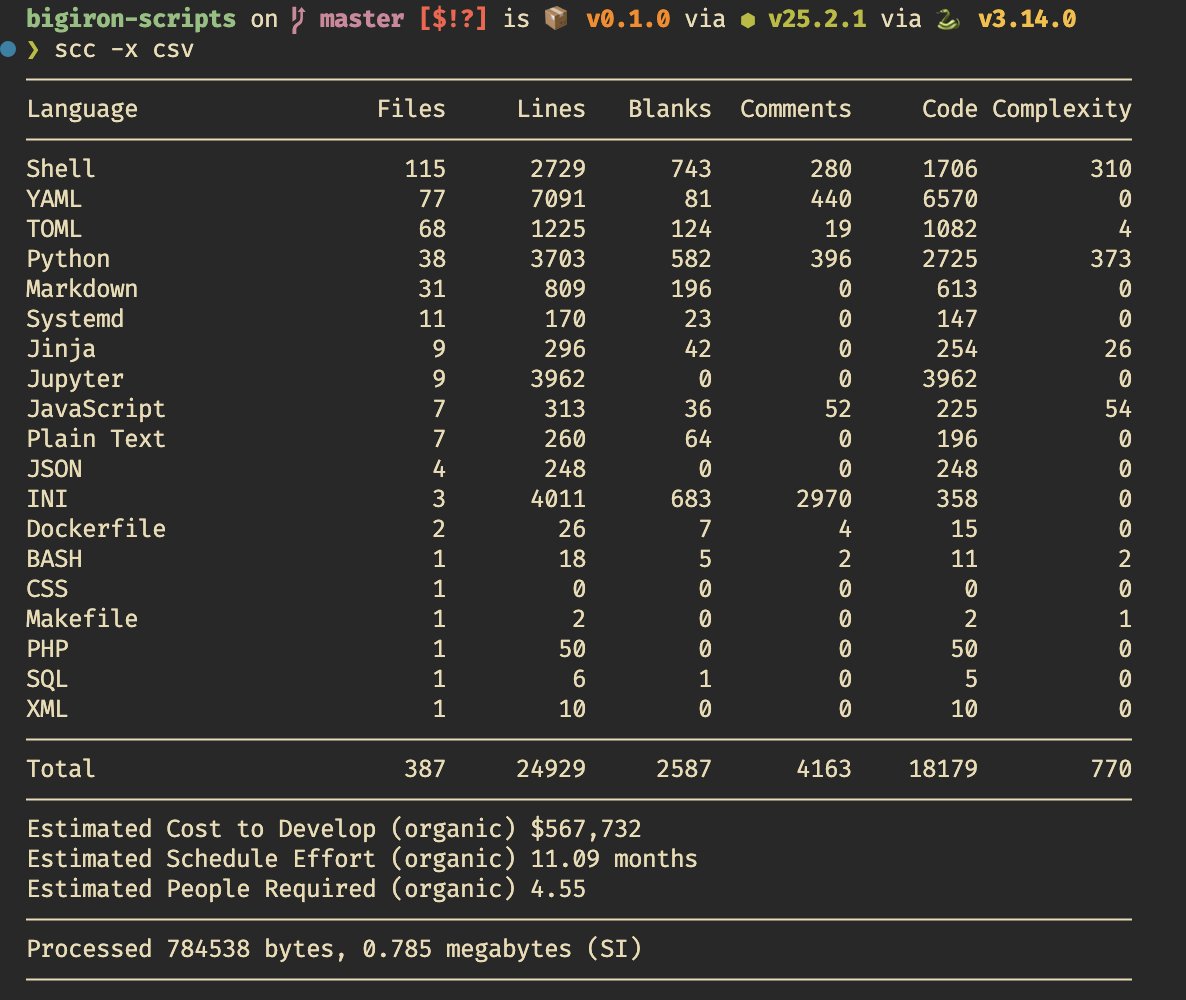Click the 'v0.1.0' package version
The width and height of the screenshot is (1186, 1000).
point(628,18)
